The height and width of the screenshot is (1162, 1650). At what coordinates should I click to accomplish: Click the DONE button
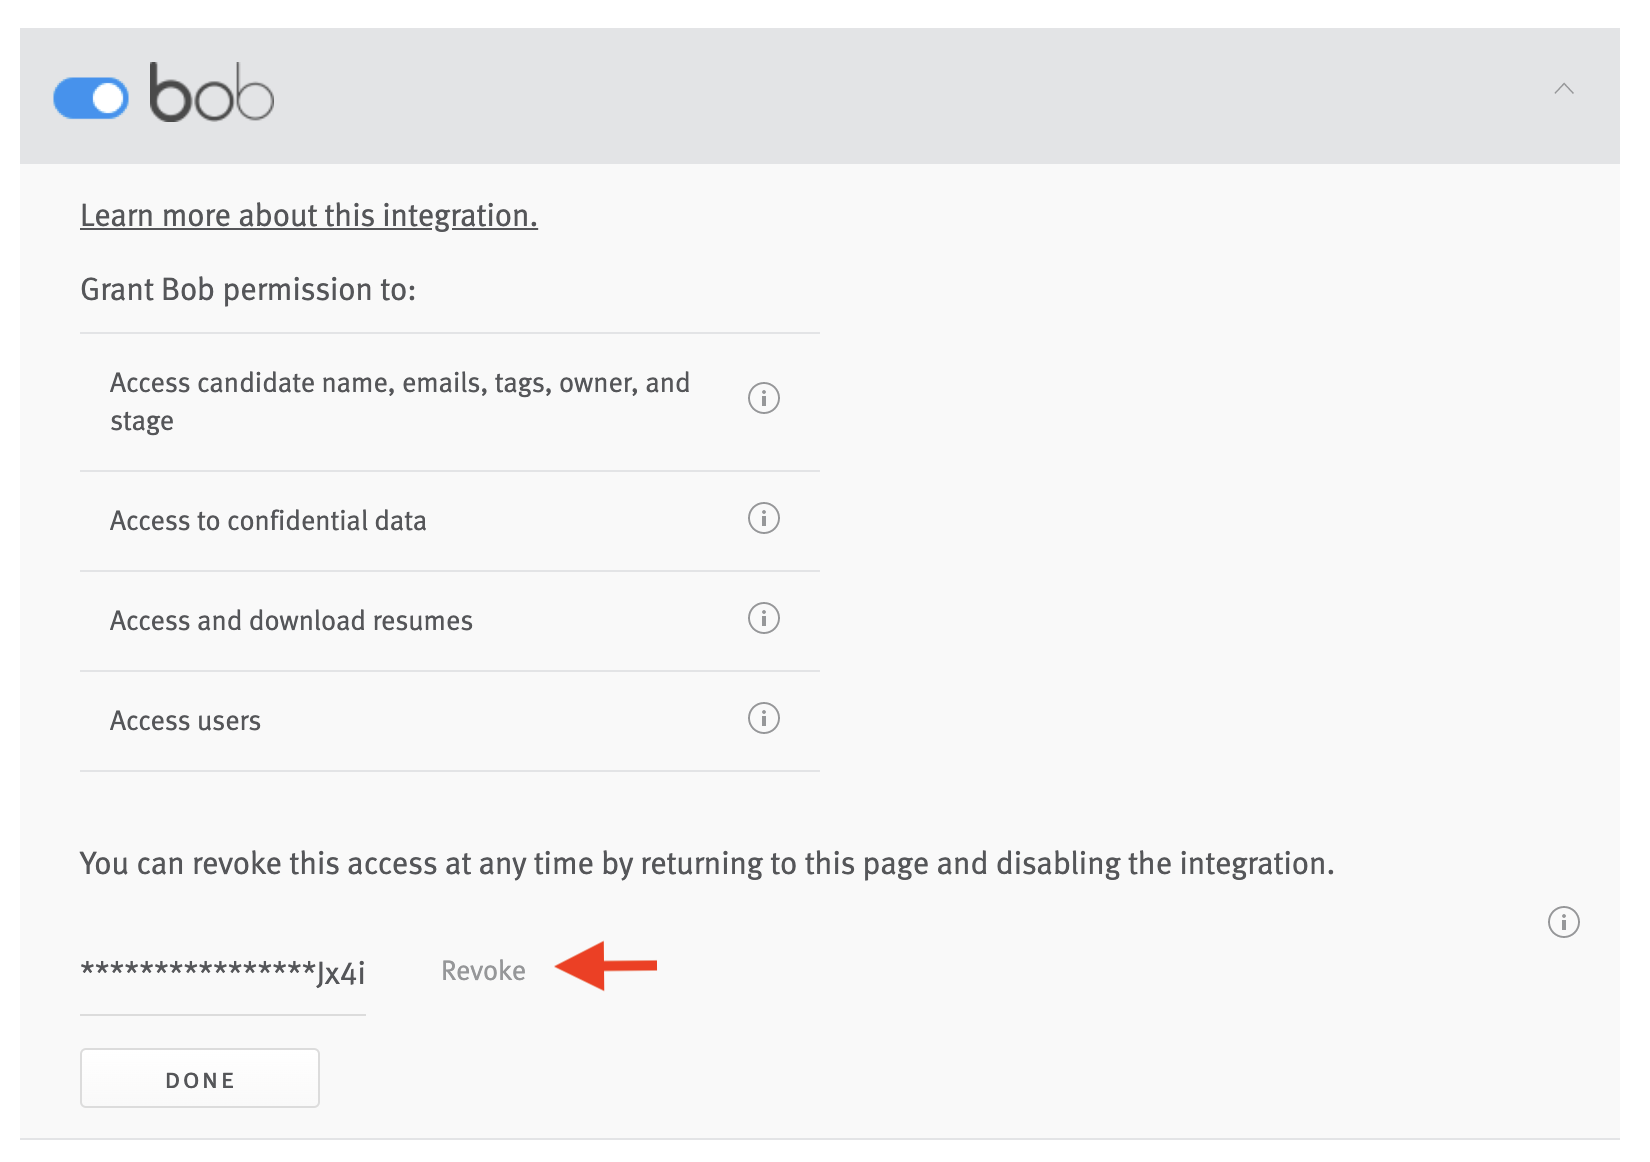(x=200, y=1078)
